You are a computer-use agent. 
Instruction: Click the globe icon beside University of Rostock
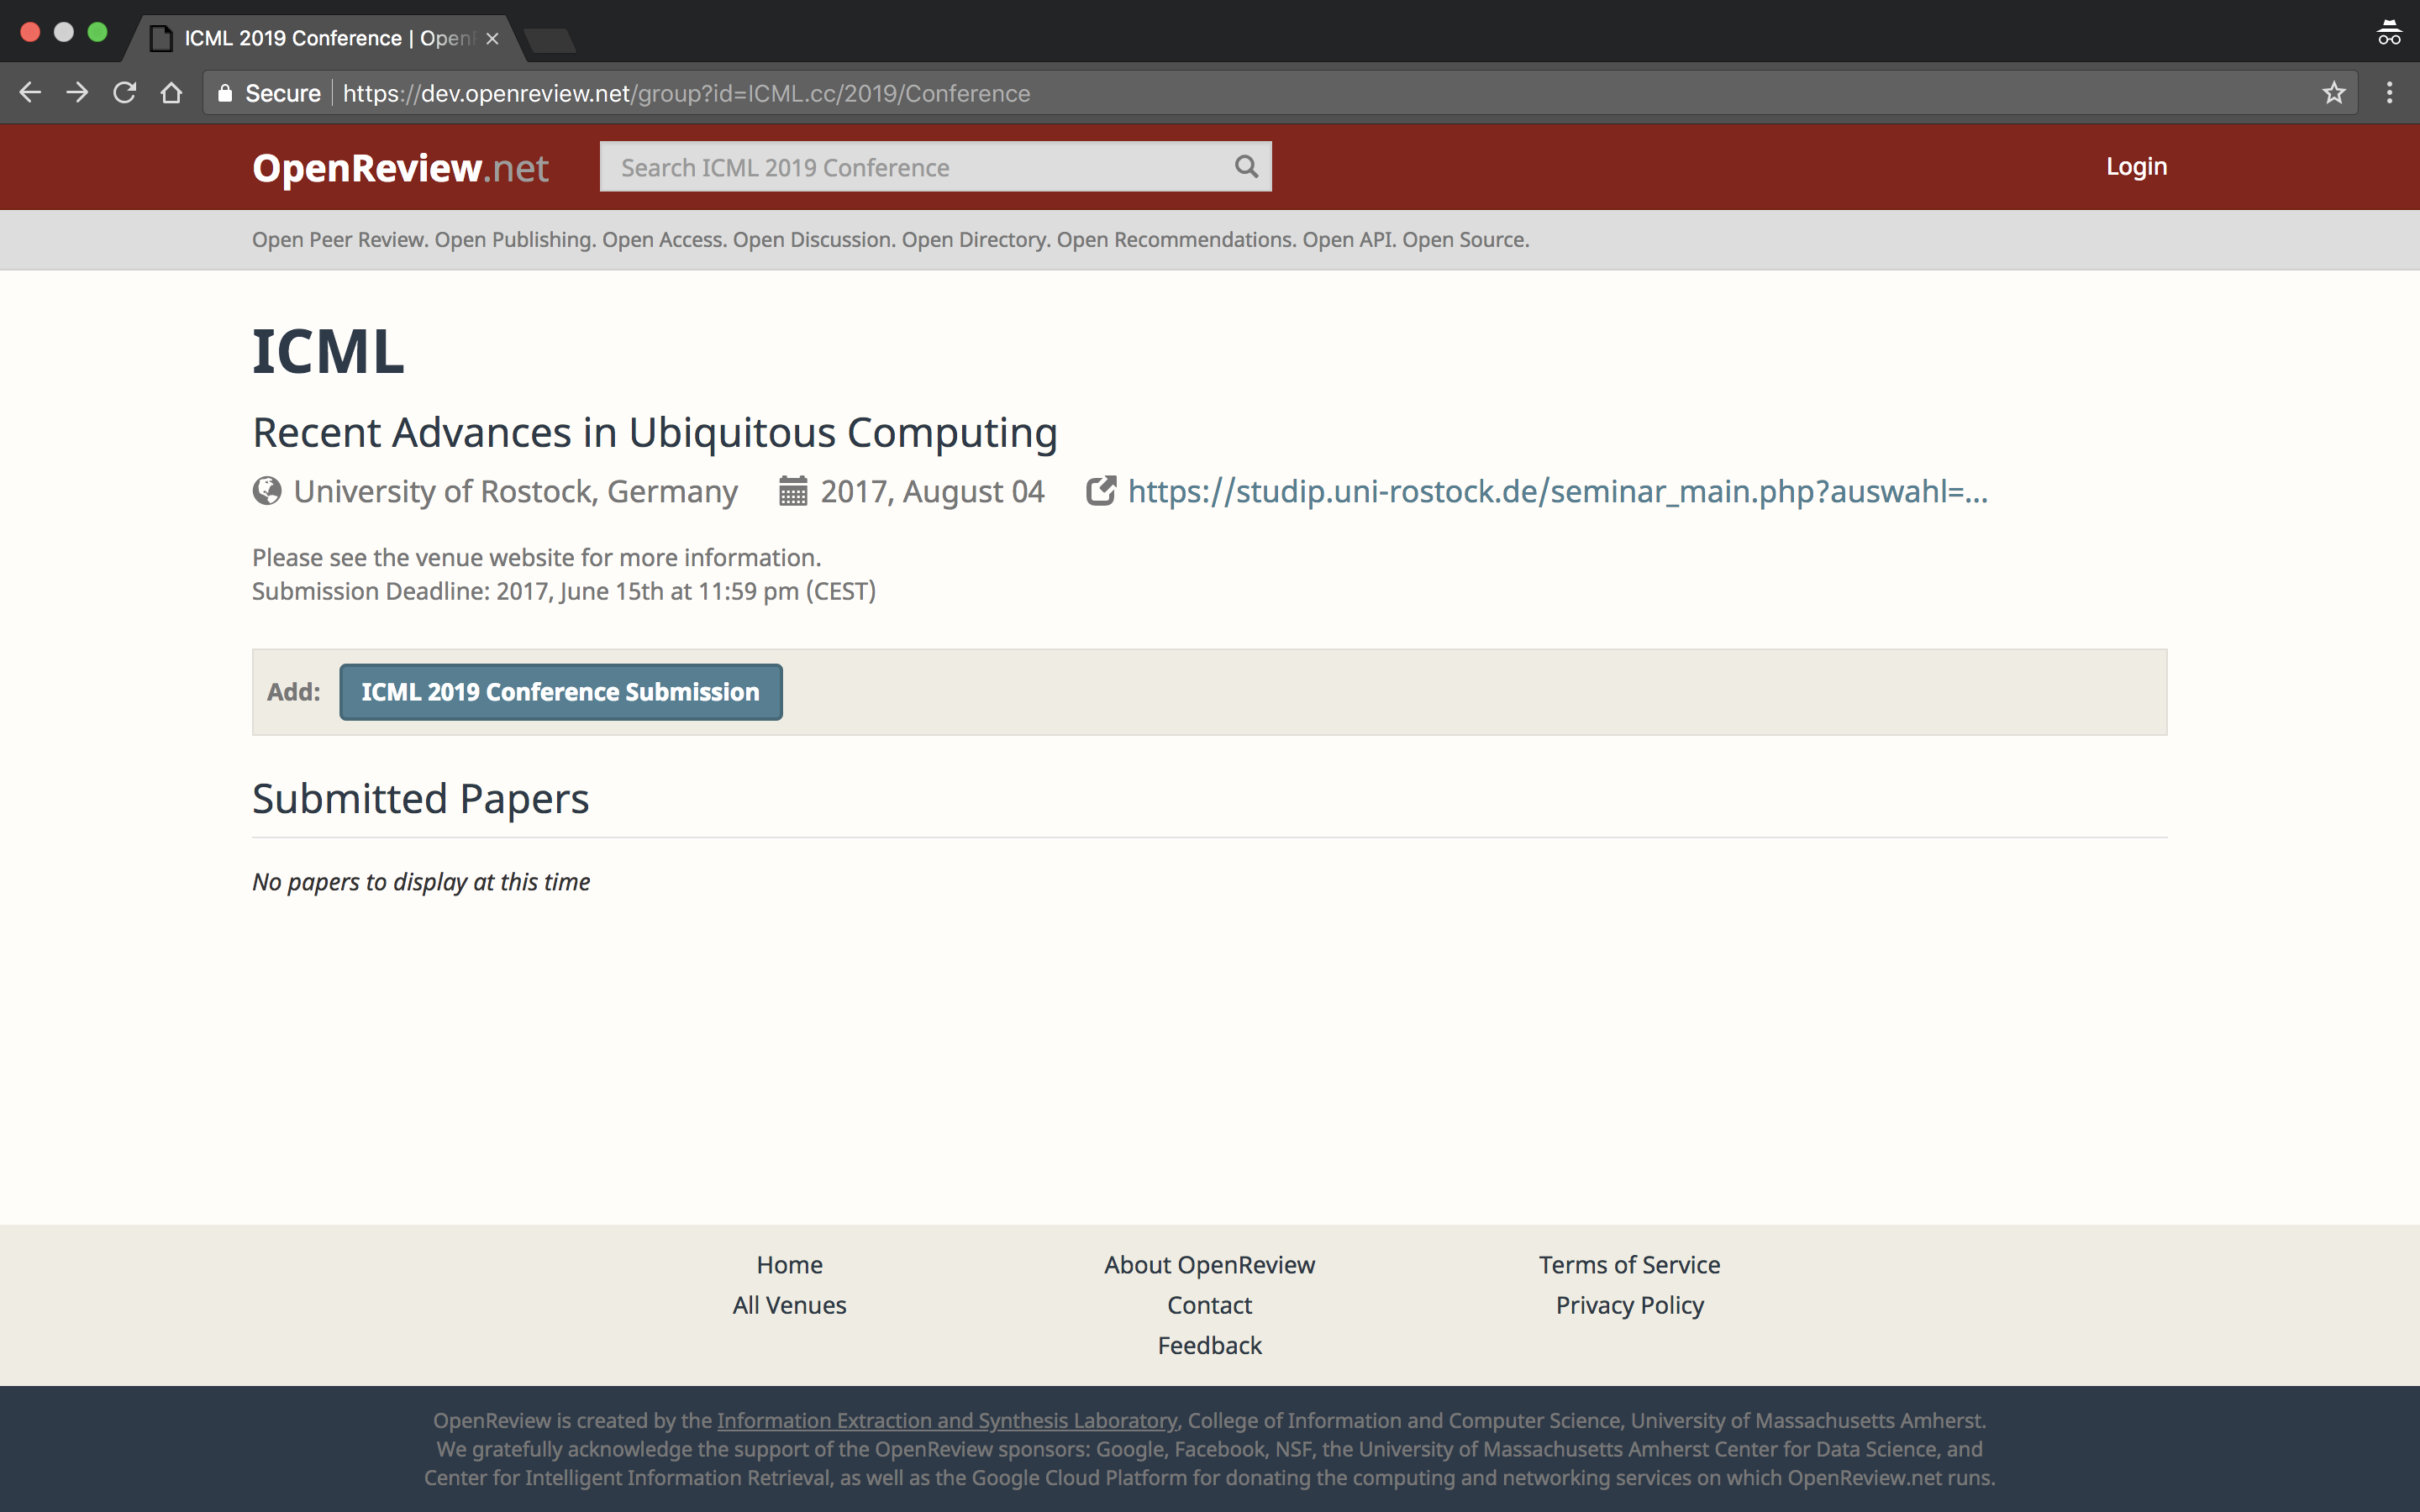[x=267, y=491]
